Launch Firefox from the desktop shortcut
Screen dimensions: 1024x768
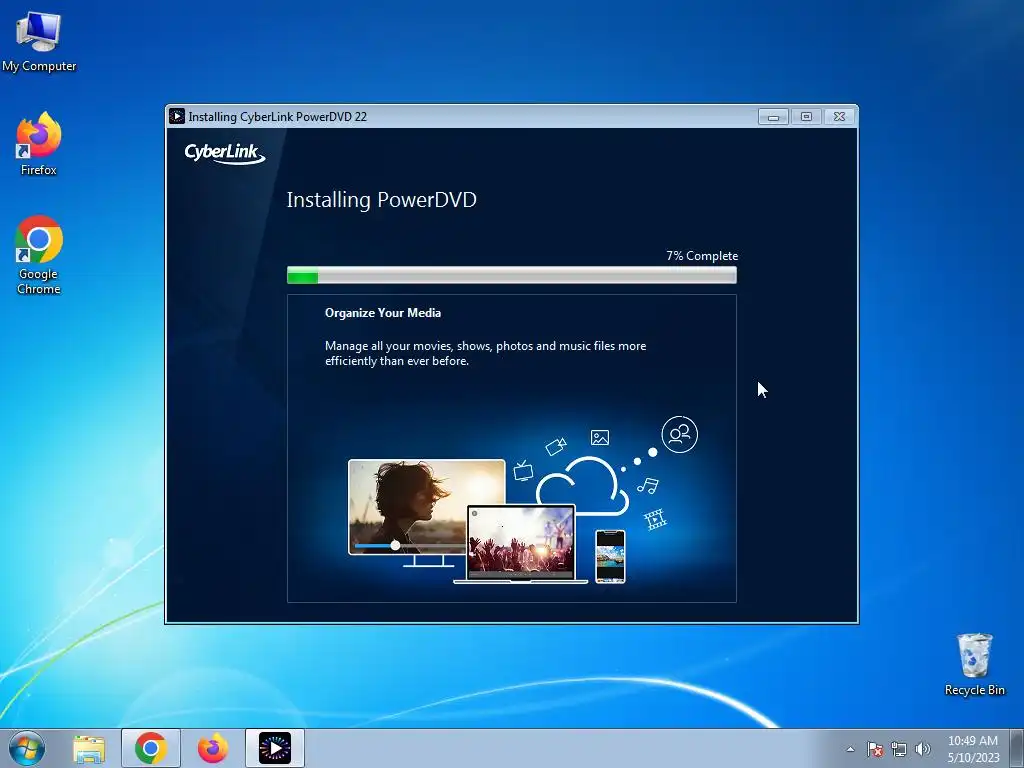tap(39, 144)
